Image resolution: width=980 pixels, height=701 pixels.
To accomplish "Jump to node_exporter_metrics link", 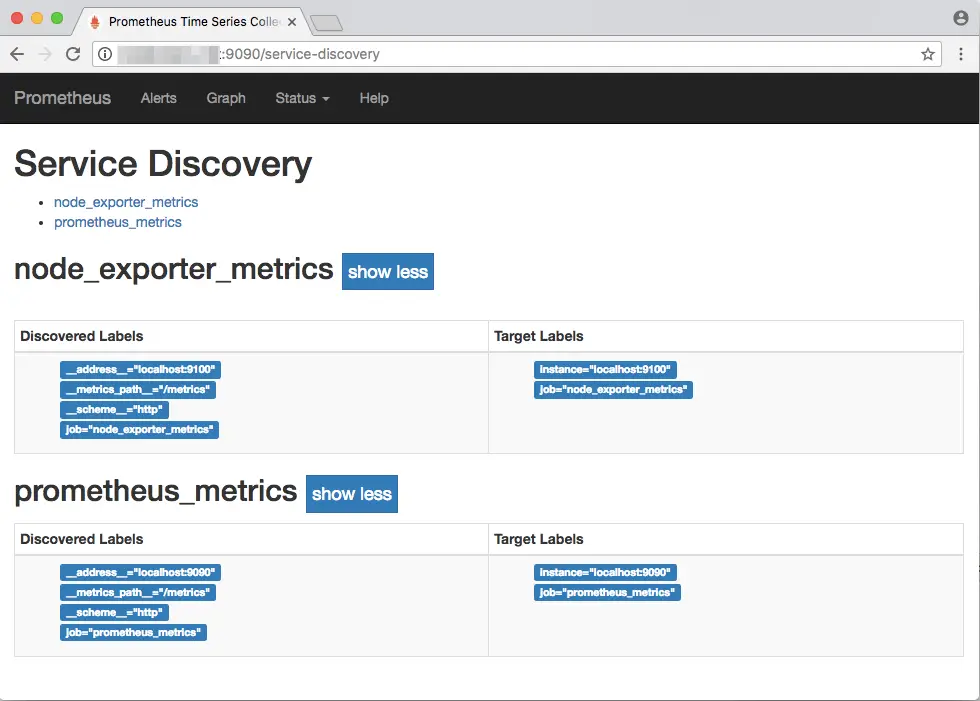I will click(126, 202).
